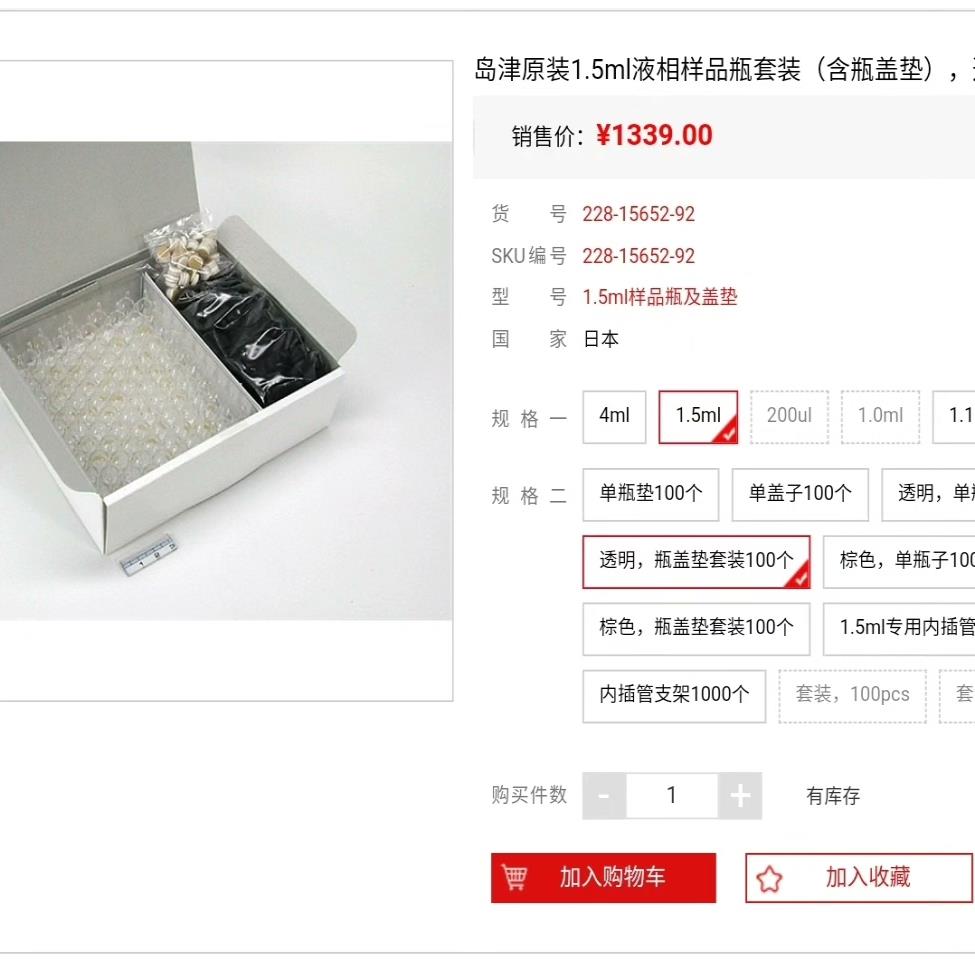Choose 单瓶垫100个 option
Screen dimensions: 975x975
coord(650,494)
